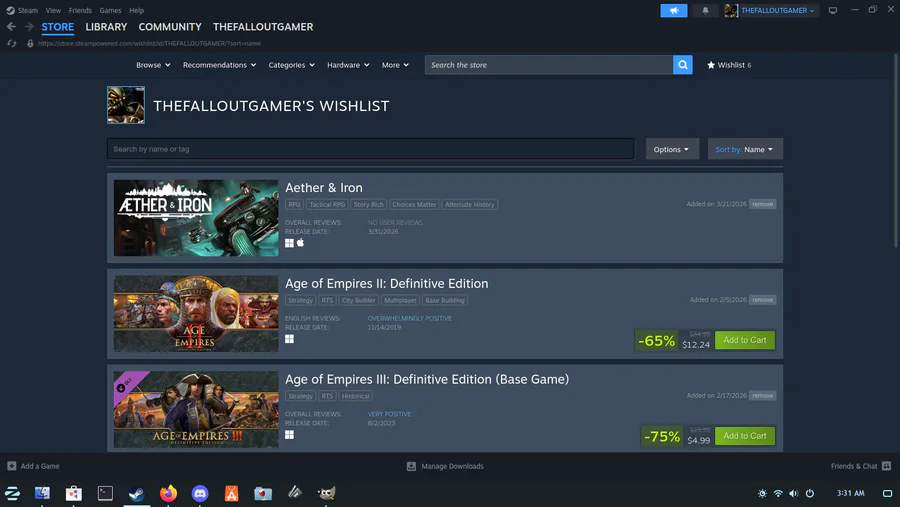Viewport: 900px width, 507px height.
Task: Click the Tactical RPG tag on Aether & Iron
Action: point(327,204)
